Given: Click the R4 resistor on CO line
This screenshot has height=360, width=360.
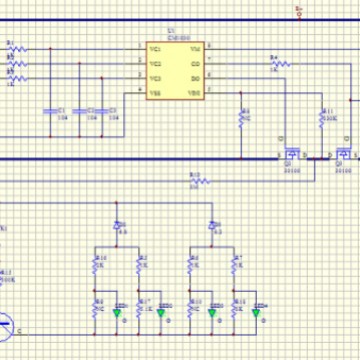Looking at the screenshot, I should pyautogui.click(x=281, y=64).
